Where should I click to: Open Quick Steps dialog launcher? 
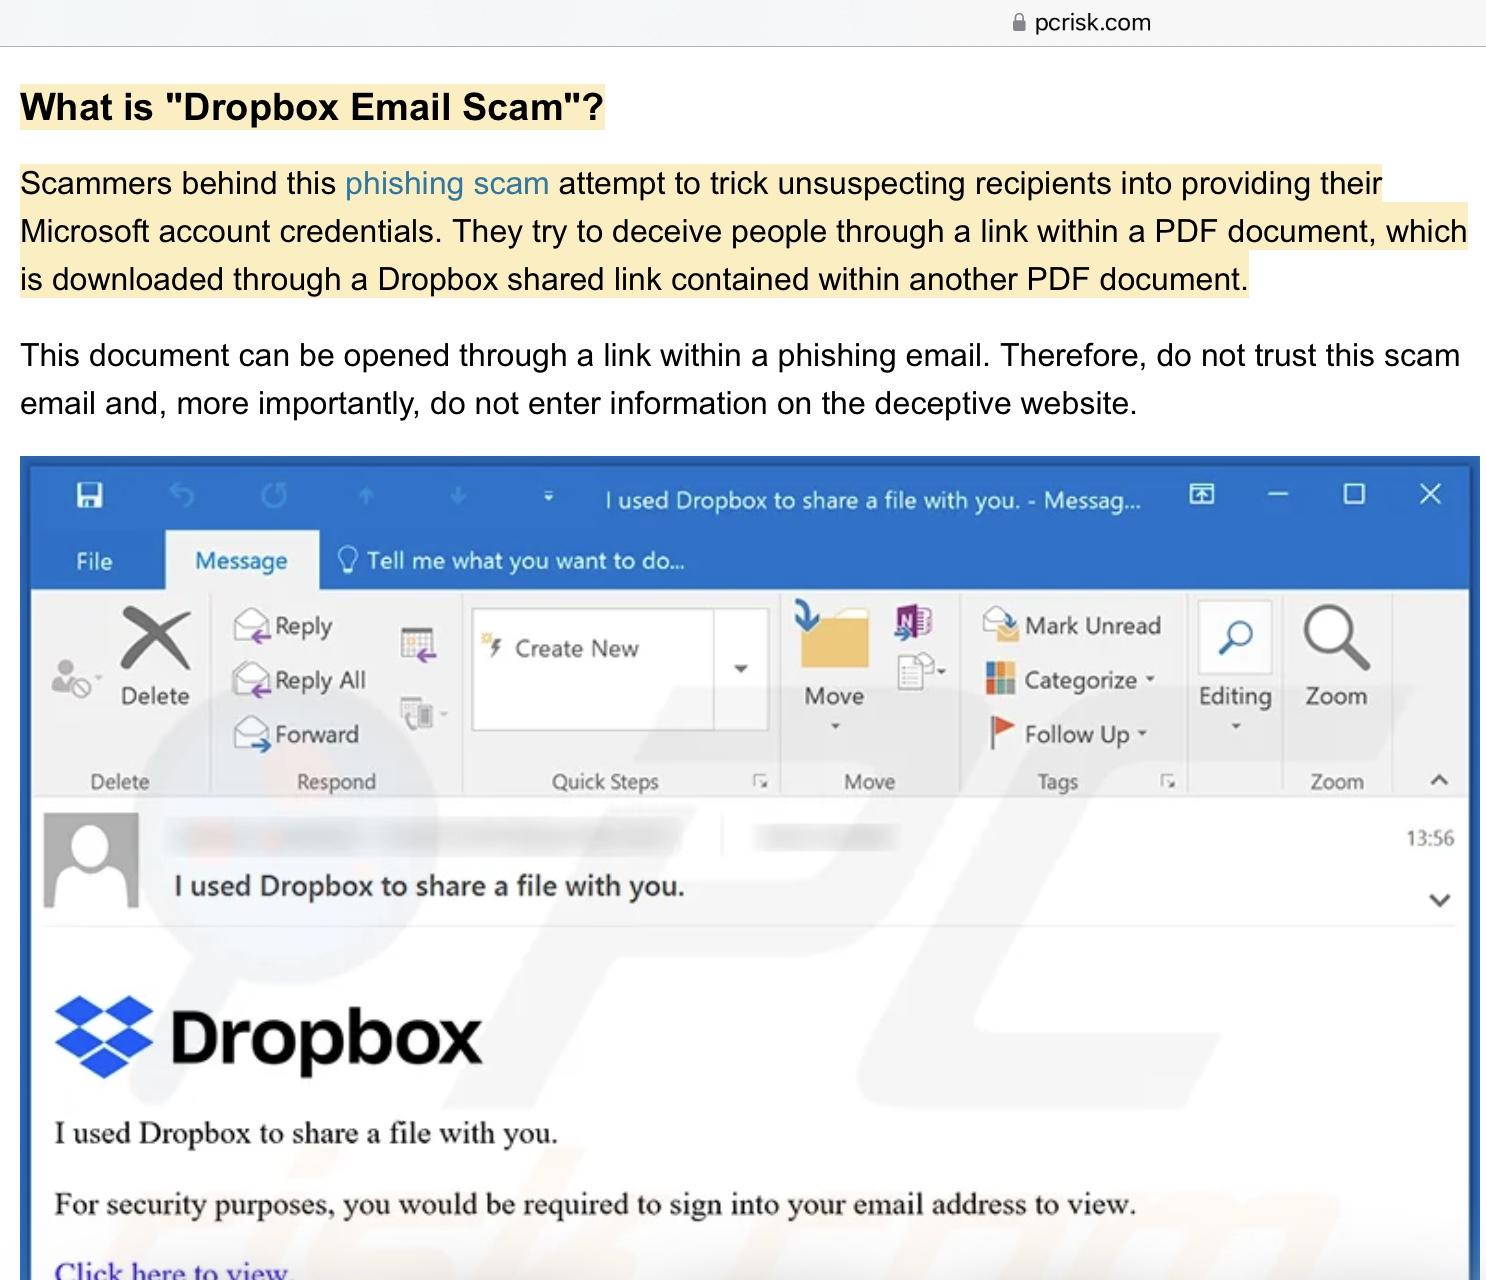coord(760,781)
